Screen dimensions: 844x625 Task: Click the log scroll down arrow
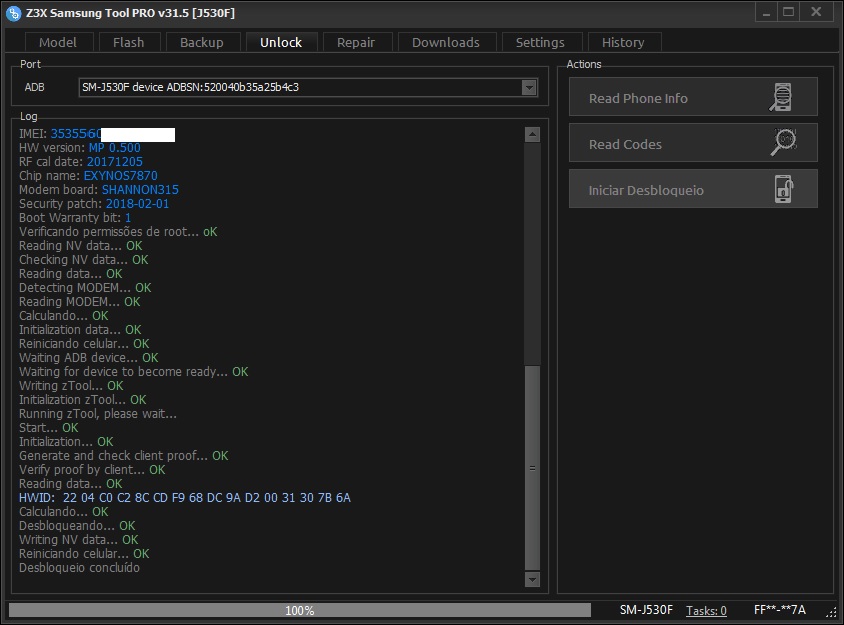(532, 579)
